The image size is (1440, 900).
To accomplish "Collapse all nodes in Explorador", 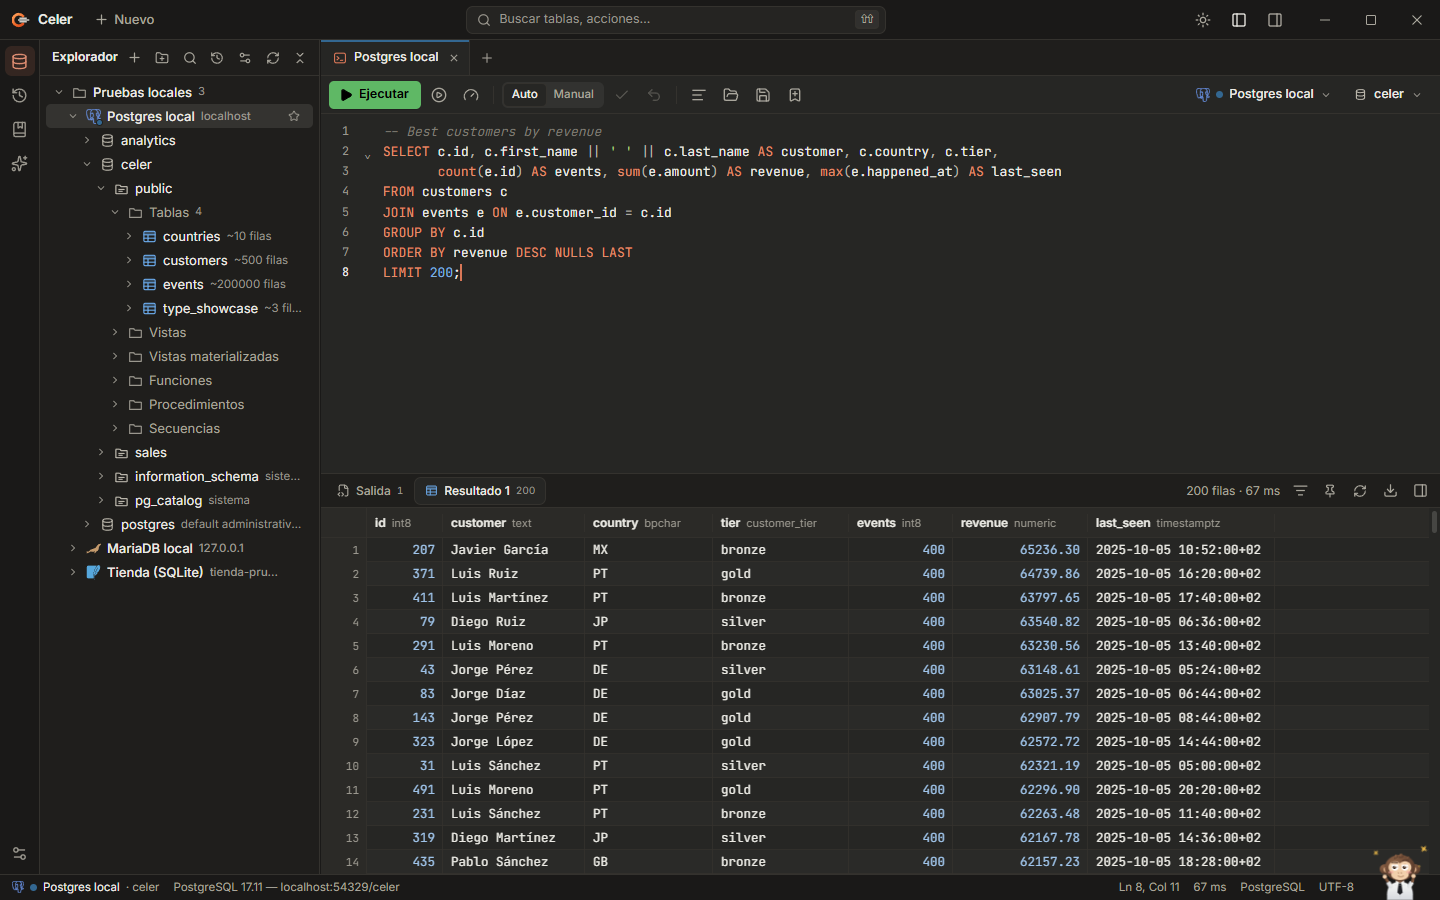I will tap(300, 58).
